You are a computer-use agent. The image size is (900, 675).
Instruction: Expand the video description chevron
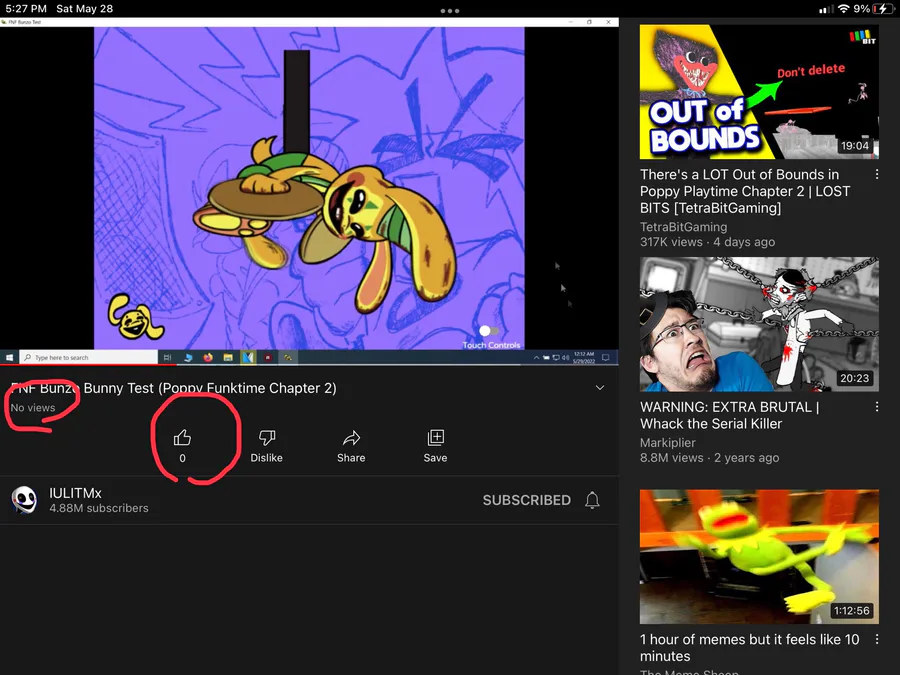click(600, 387)
